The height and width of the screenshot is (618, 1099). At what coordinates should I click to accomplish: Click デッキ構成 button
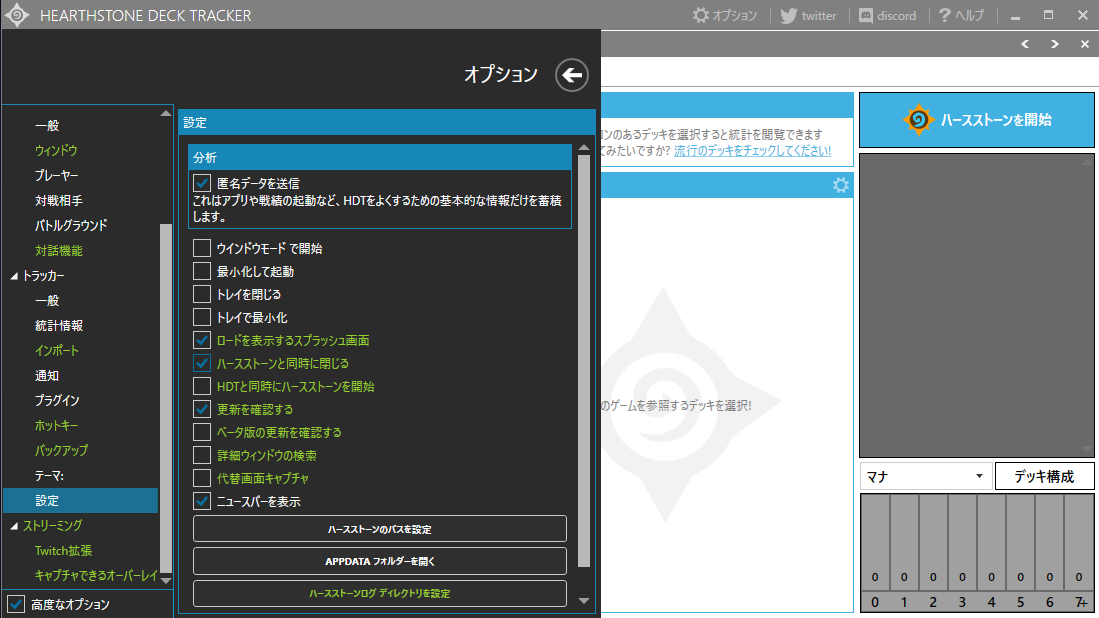click(1044, 476)
